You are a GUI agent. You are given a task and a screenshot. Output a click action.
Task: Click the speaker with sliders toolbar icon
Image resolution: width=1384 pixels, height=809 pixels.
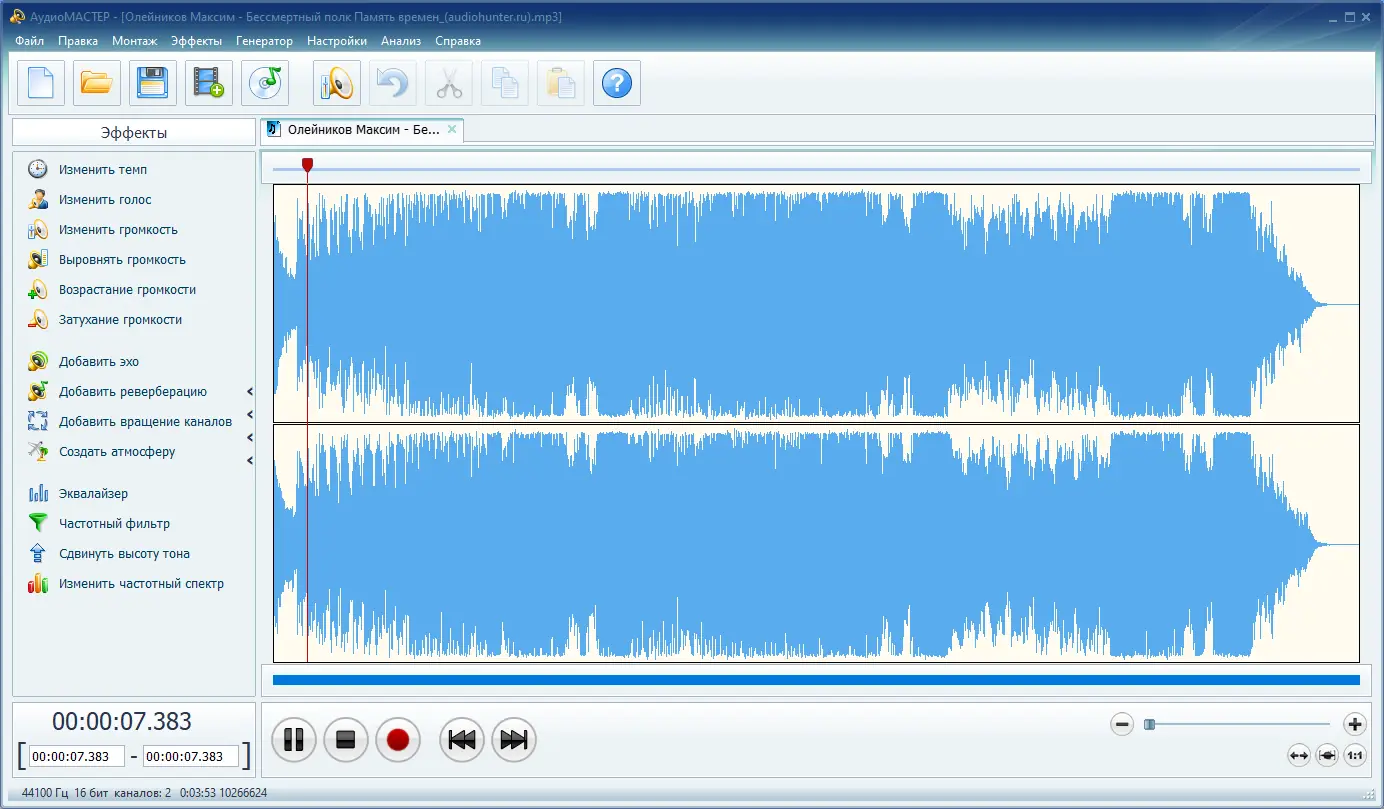click(337, 83)
